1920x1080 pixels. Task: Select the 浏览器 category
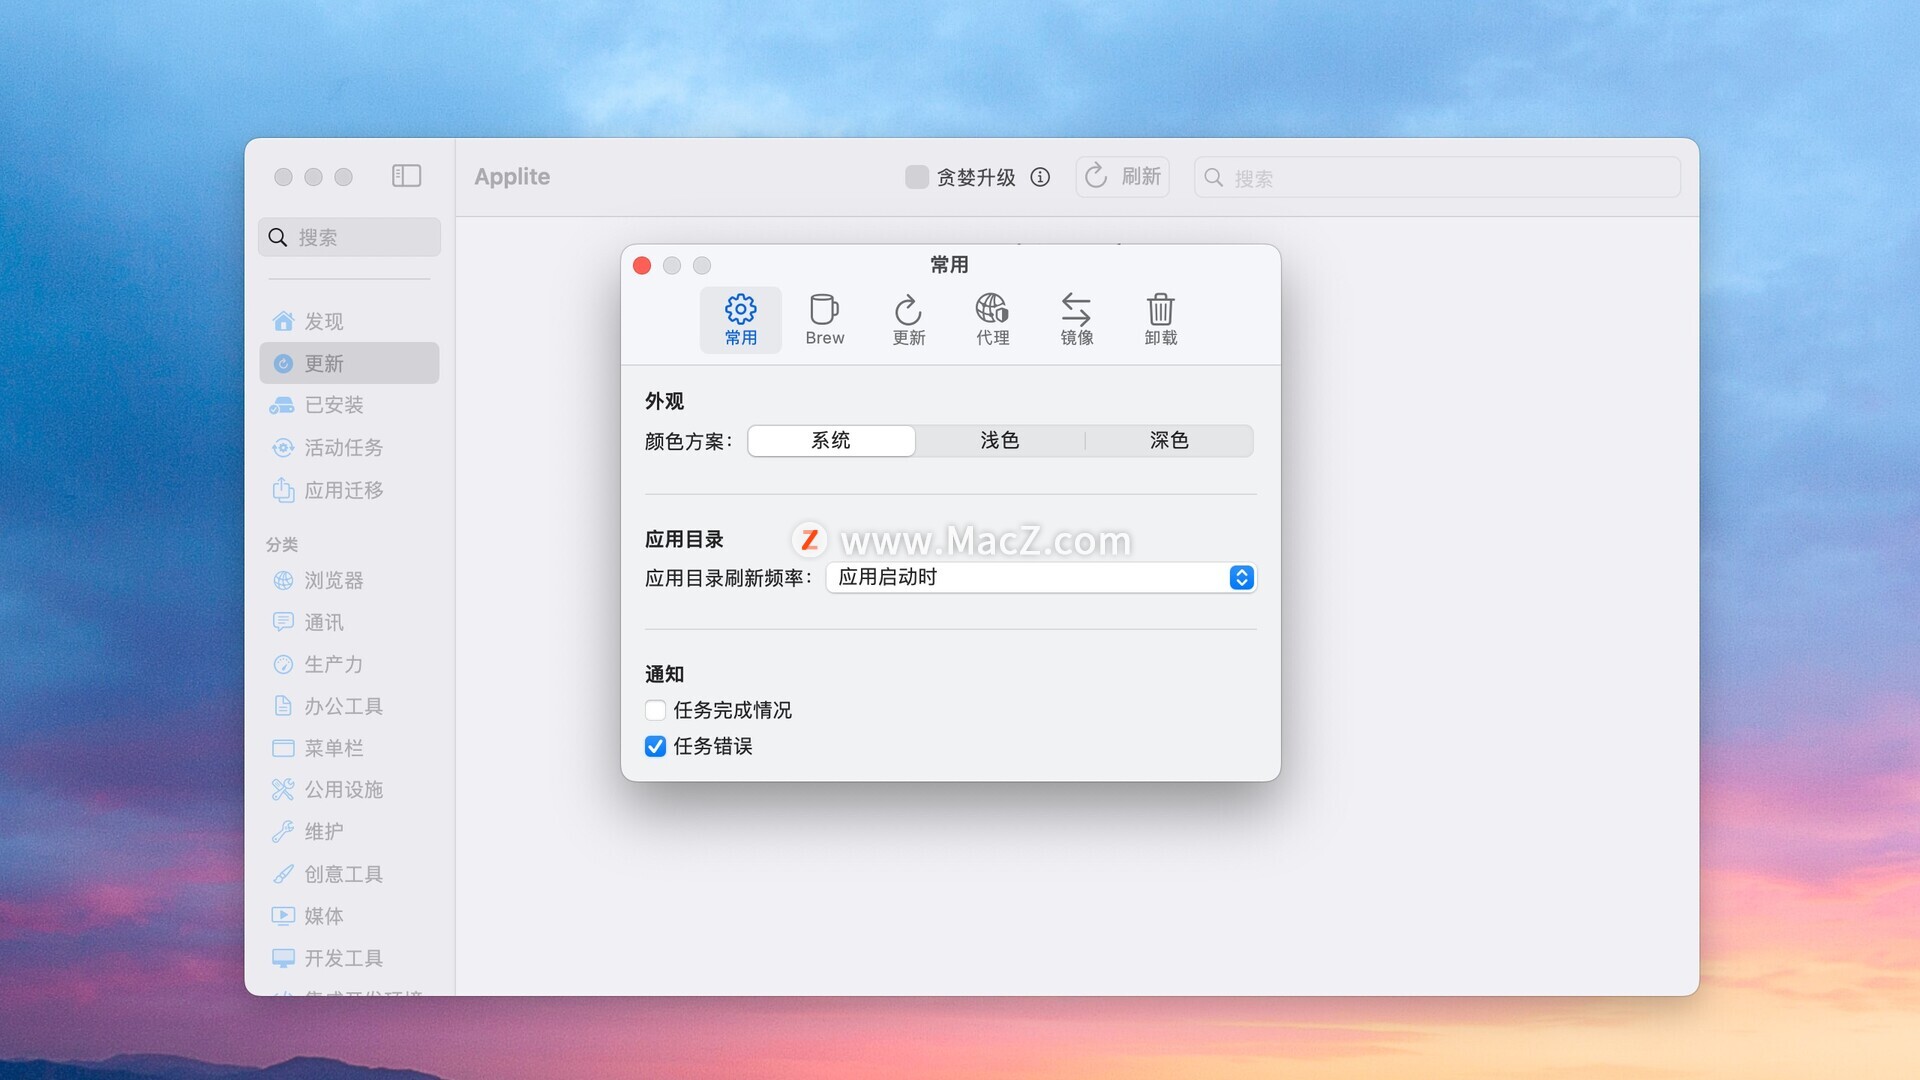click(334, 581)
